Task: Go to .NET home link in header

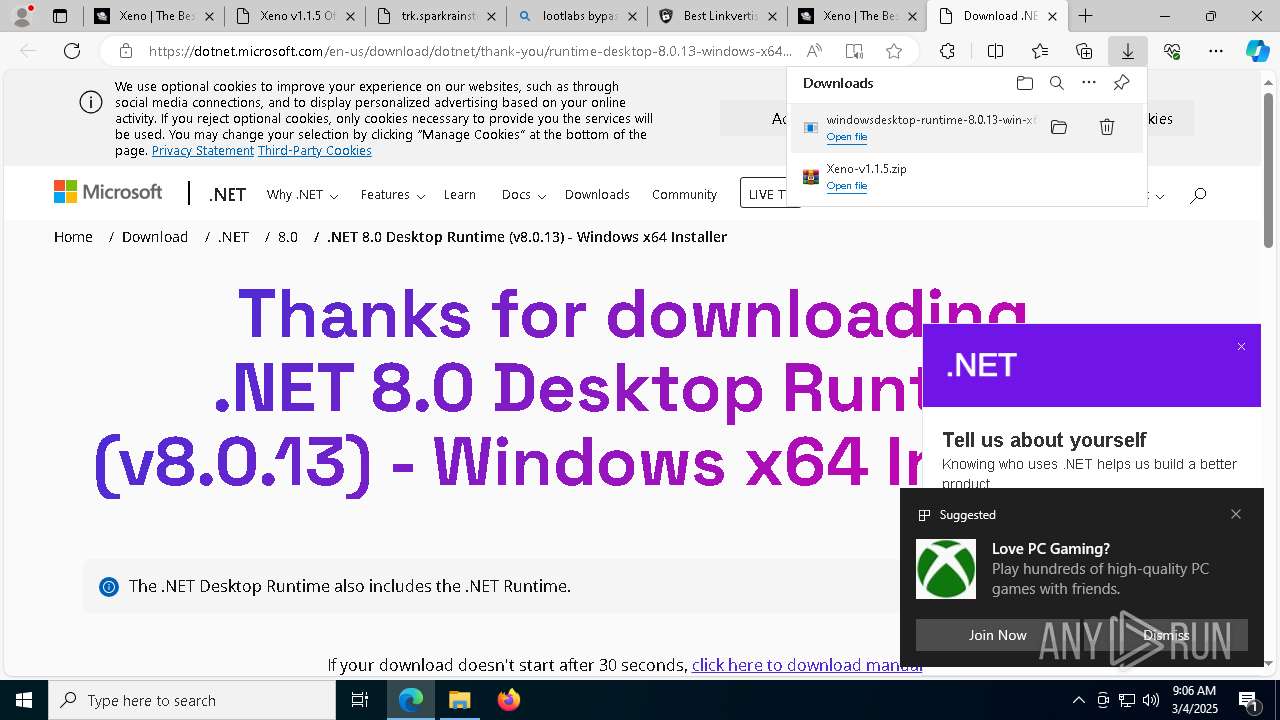Action: coord(227,195)
